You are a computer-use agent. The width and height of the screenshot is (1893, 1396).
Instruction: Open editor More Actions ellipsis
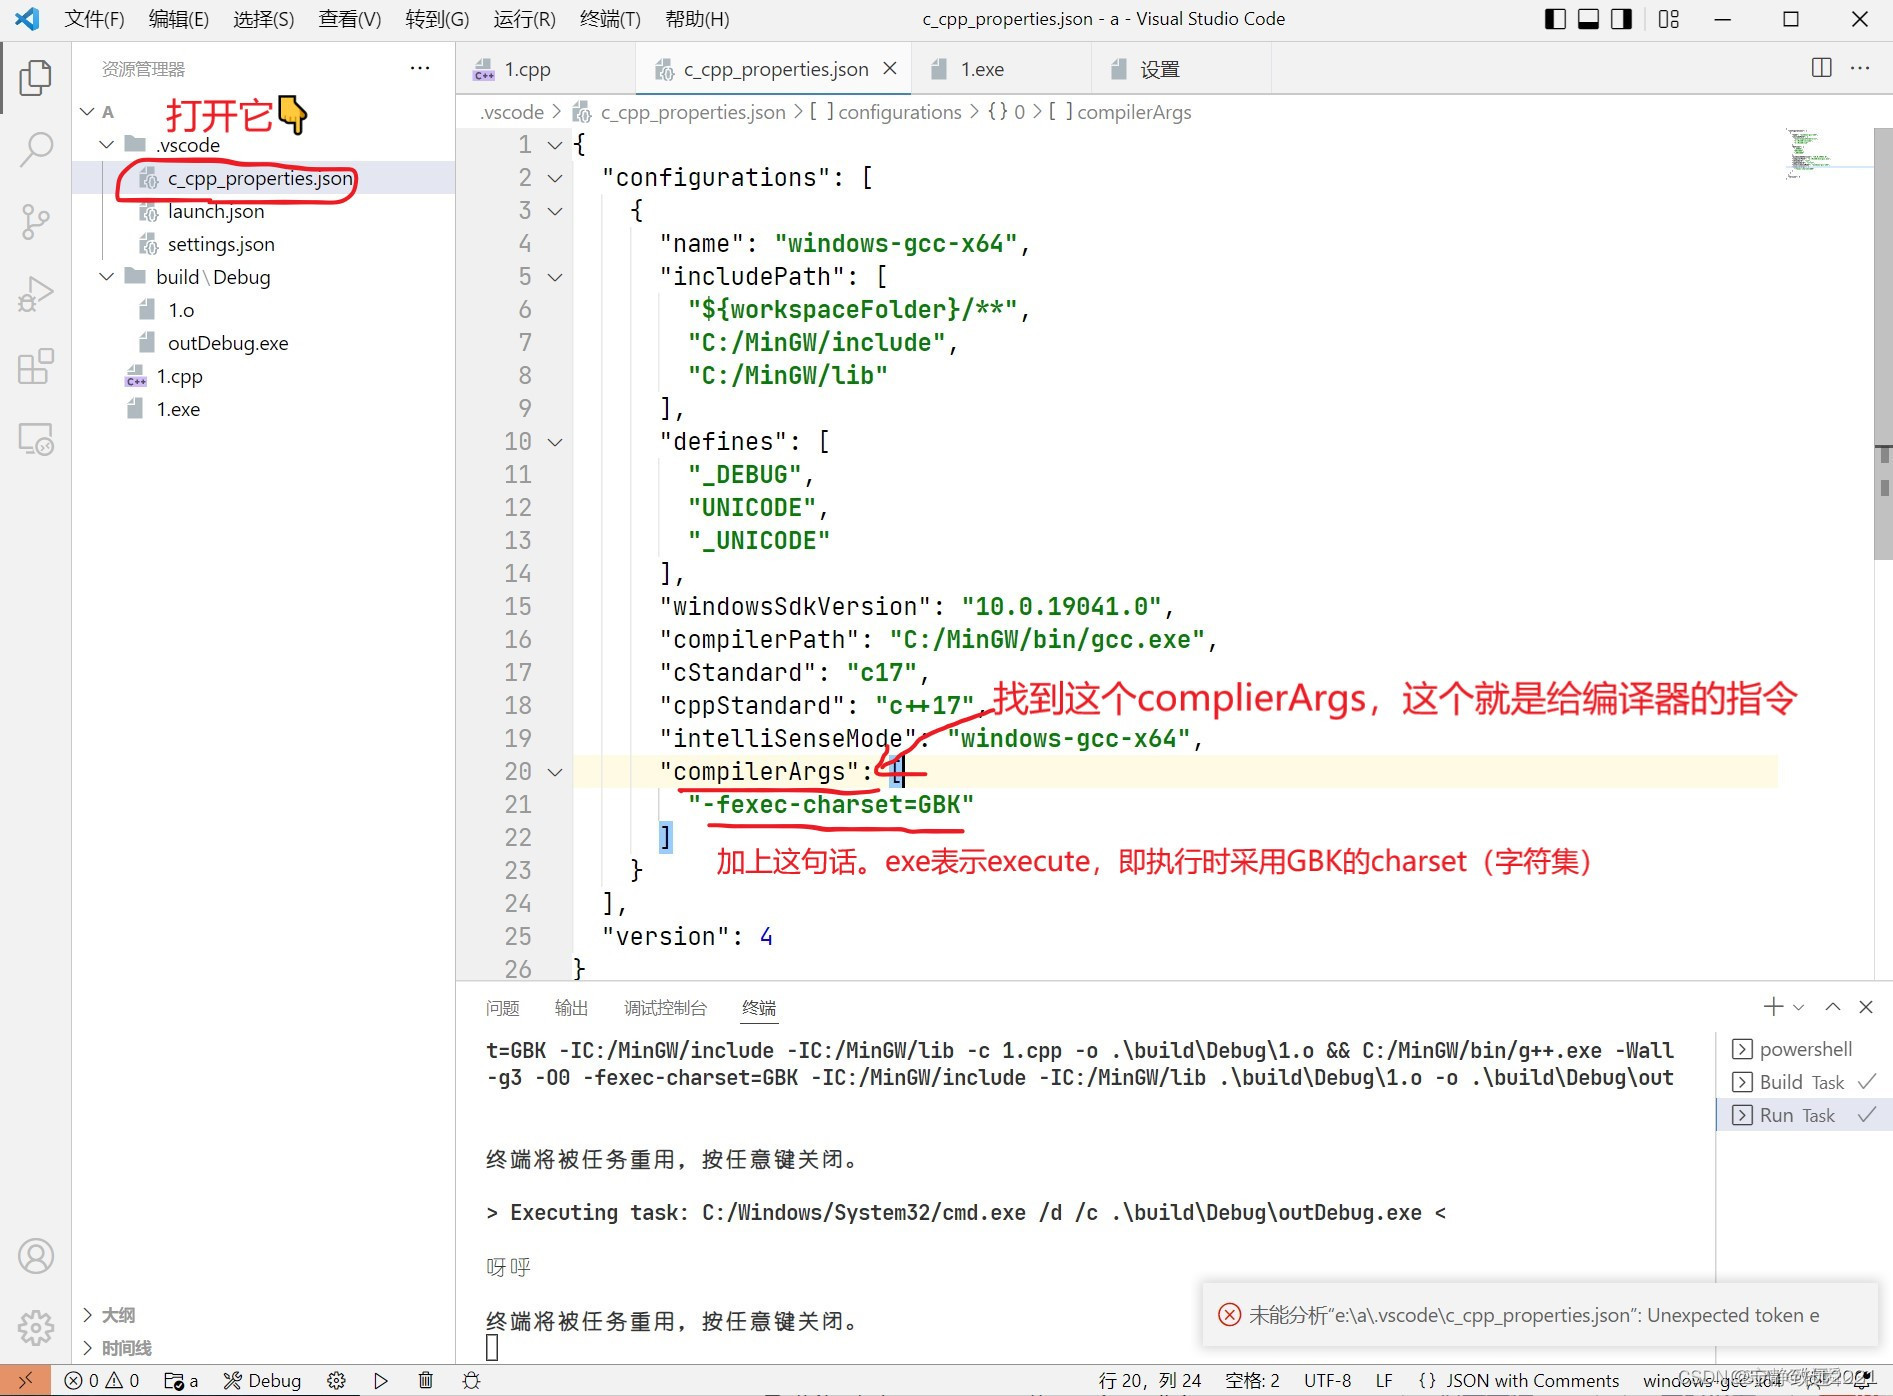click(1860, 68)
